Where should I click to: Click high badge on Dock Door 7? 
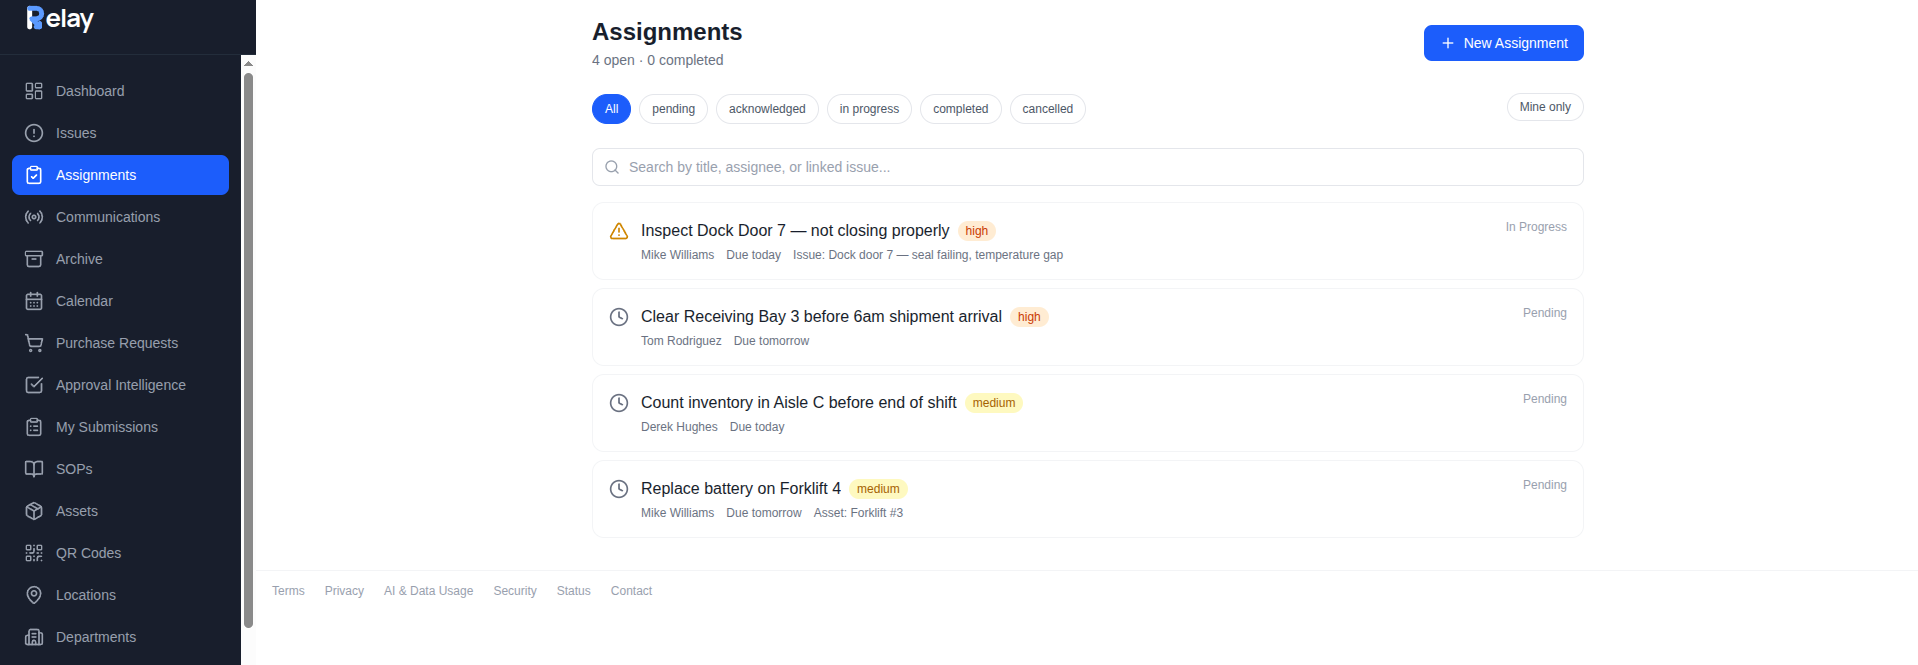tap(976, 231)
